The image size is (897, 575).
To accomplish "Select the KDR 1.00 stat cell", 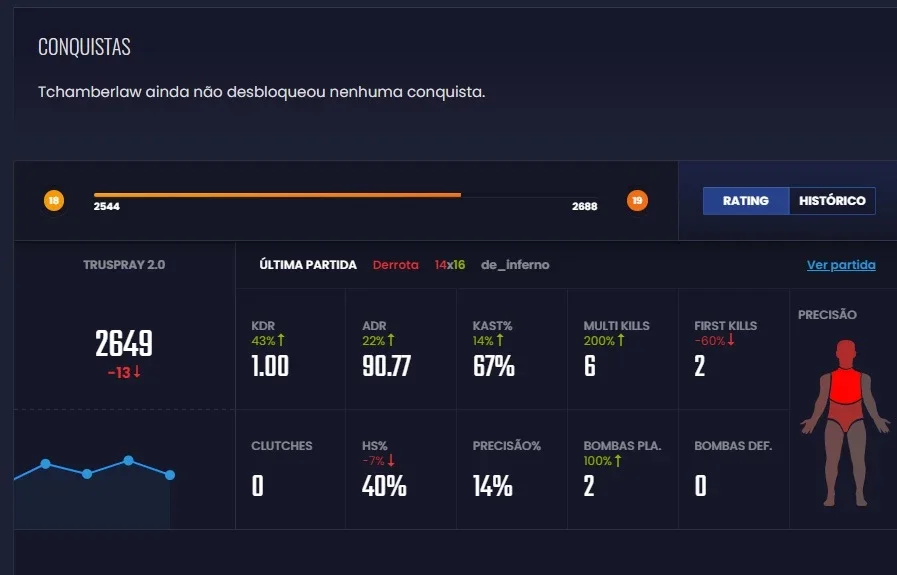I will 290,350.
